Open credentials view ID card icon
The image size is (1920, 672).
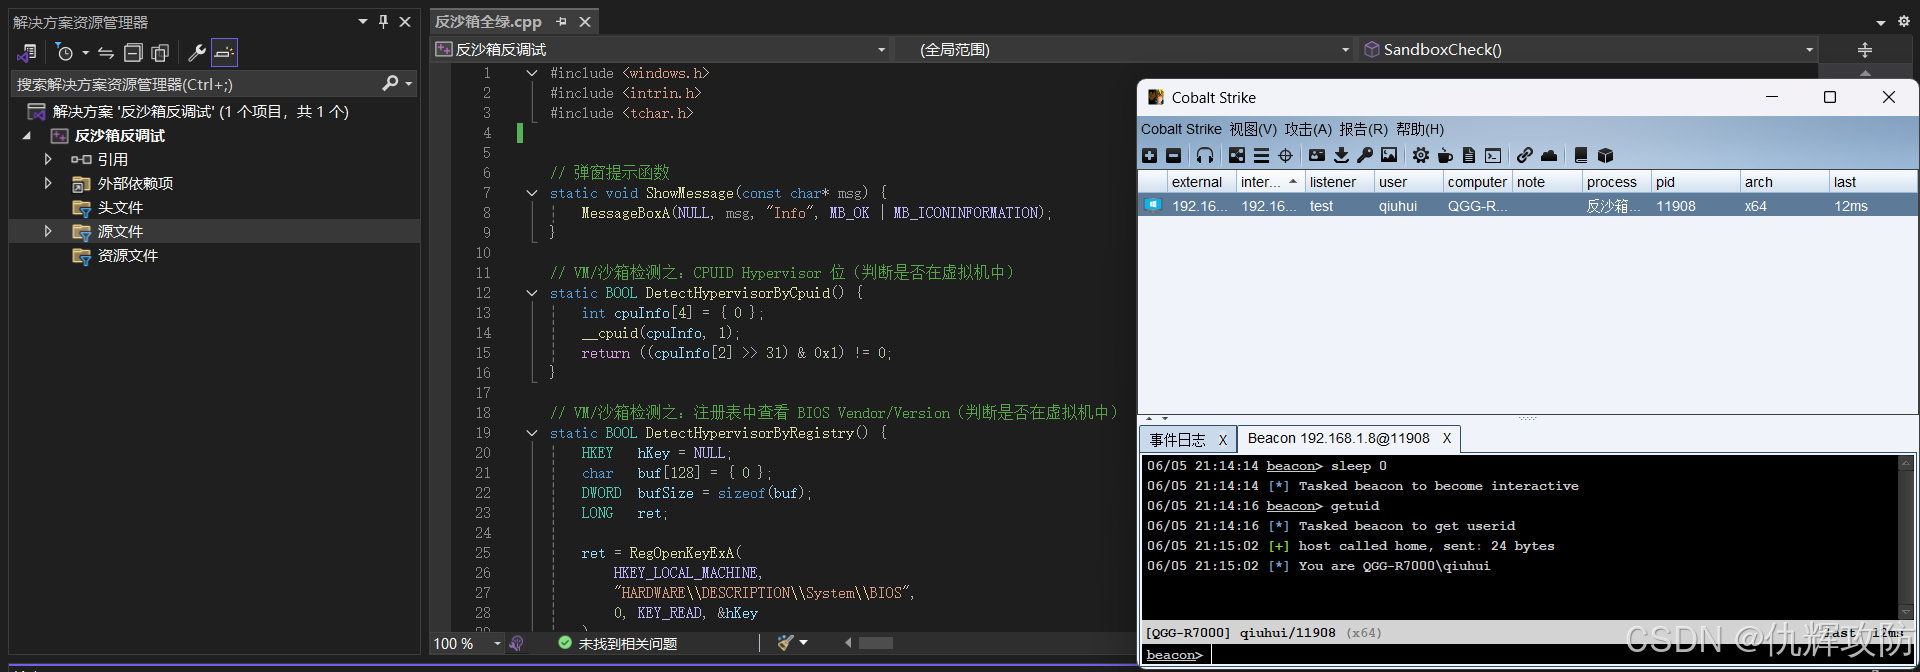coord(1317,155)
